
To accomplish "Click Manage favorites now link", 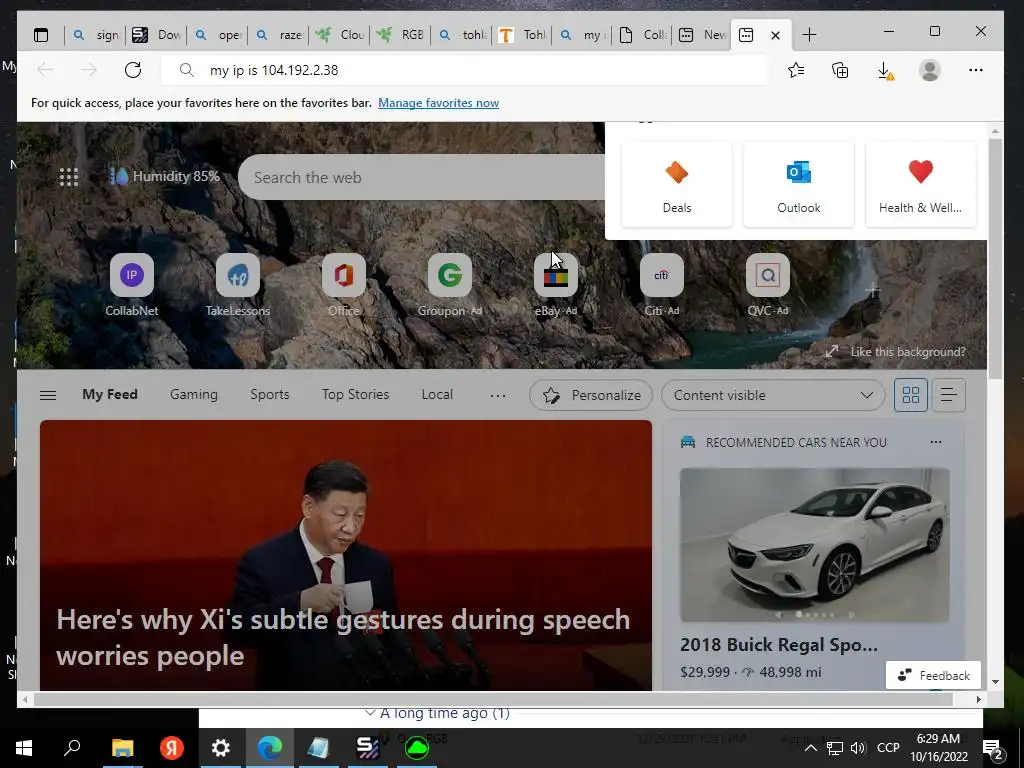I will [x=438, y=103].
